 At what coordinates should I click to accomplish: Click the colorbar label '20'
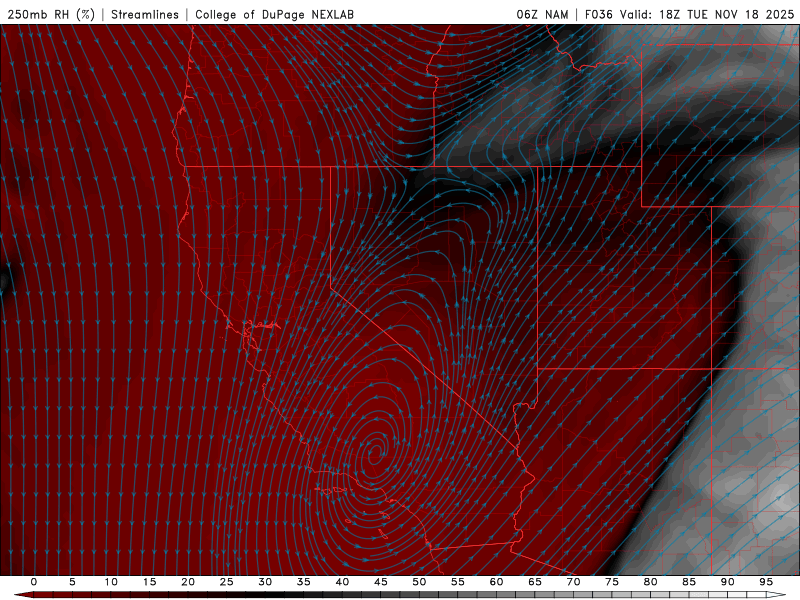tap(188, 582)
